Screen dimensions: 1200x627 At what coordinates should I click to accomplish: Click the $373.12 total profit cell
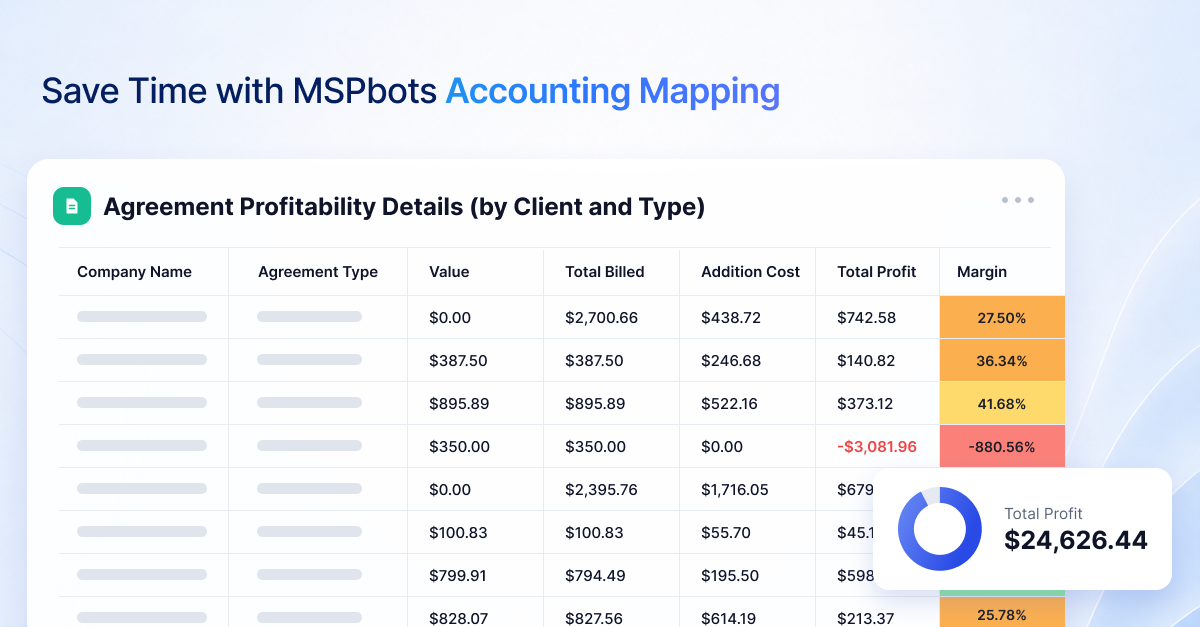[x=865, y=404]
